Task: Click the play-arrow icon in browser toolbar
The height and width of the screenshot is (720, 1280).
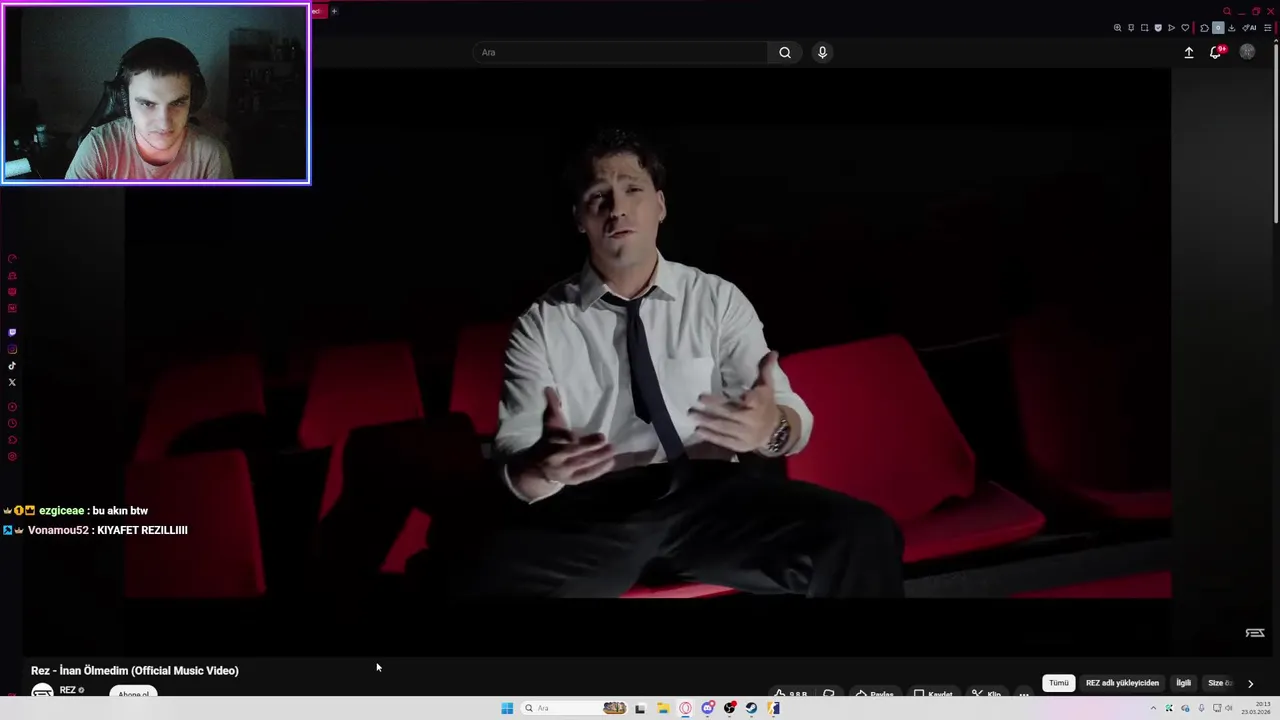Action: tap(1171, 28)
